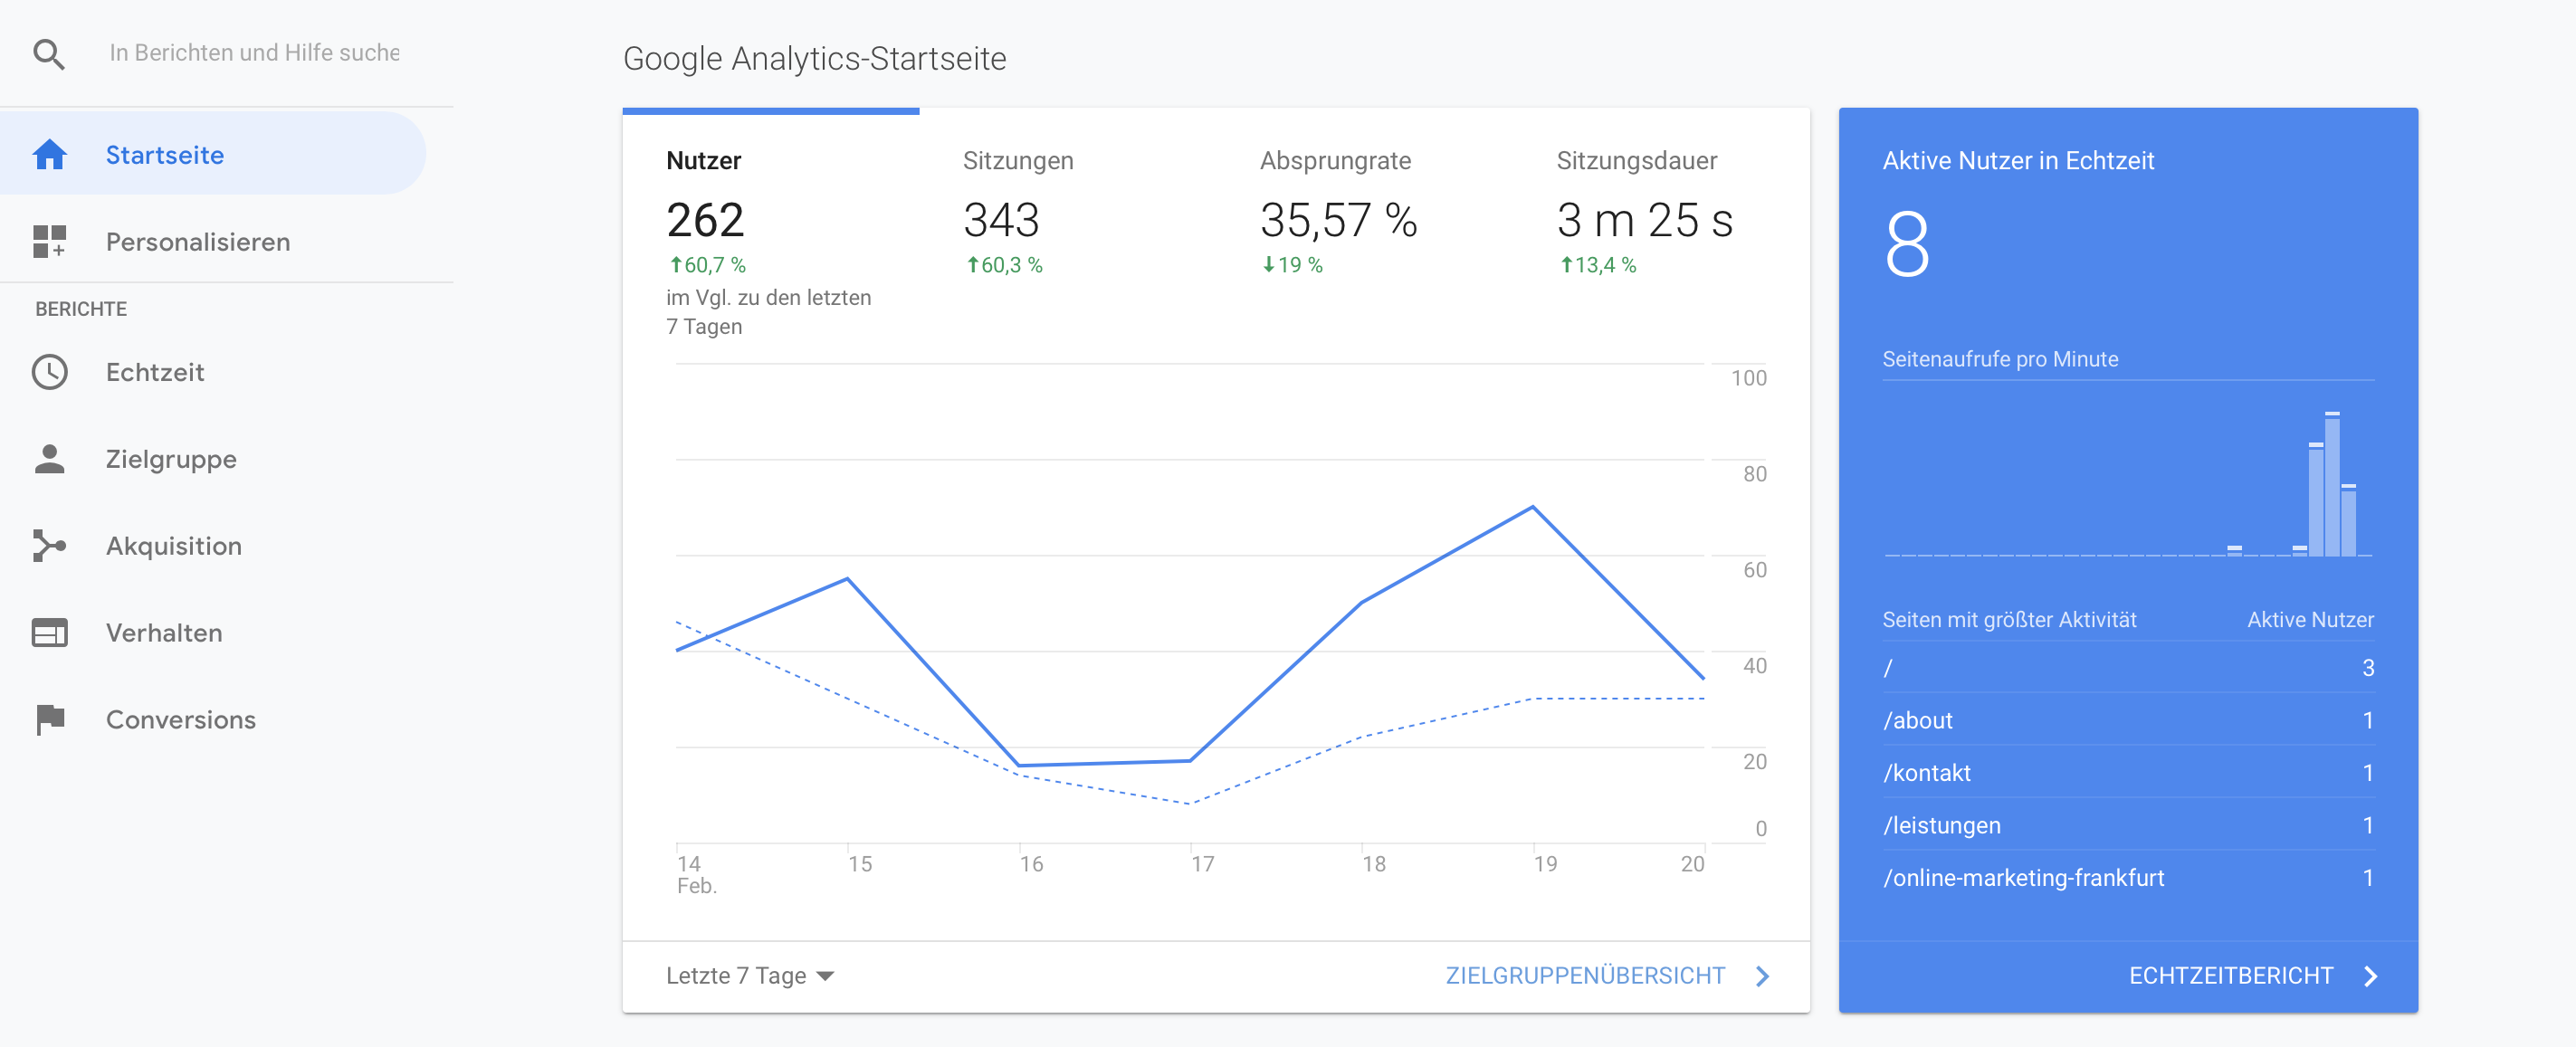Image resolution: width=2576 pixels, height=1047 pixels.
Task: Open Zielgruppe reports
Action: point(213,459)
